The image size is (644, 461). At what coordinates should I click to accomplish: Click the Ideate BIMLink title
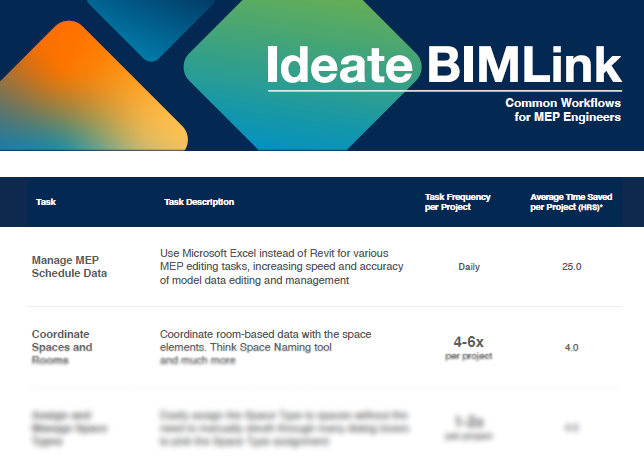point(444,65)
